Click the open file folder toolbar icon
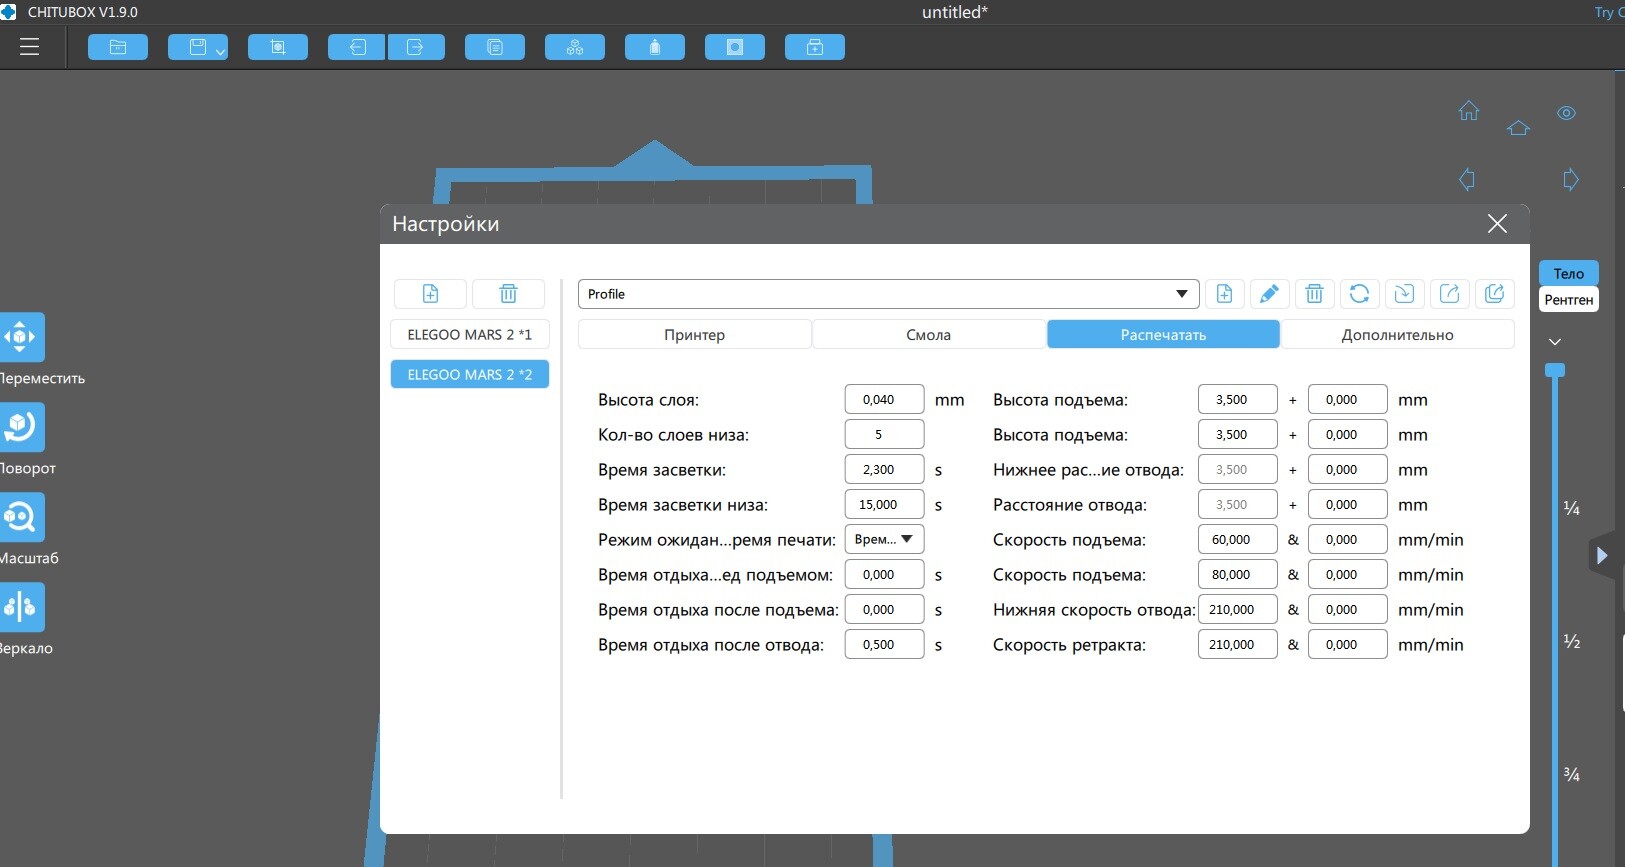Image resolution: width=1625 pixels, height=867 pixels. pos(118,47)
